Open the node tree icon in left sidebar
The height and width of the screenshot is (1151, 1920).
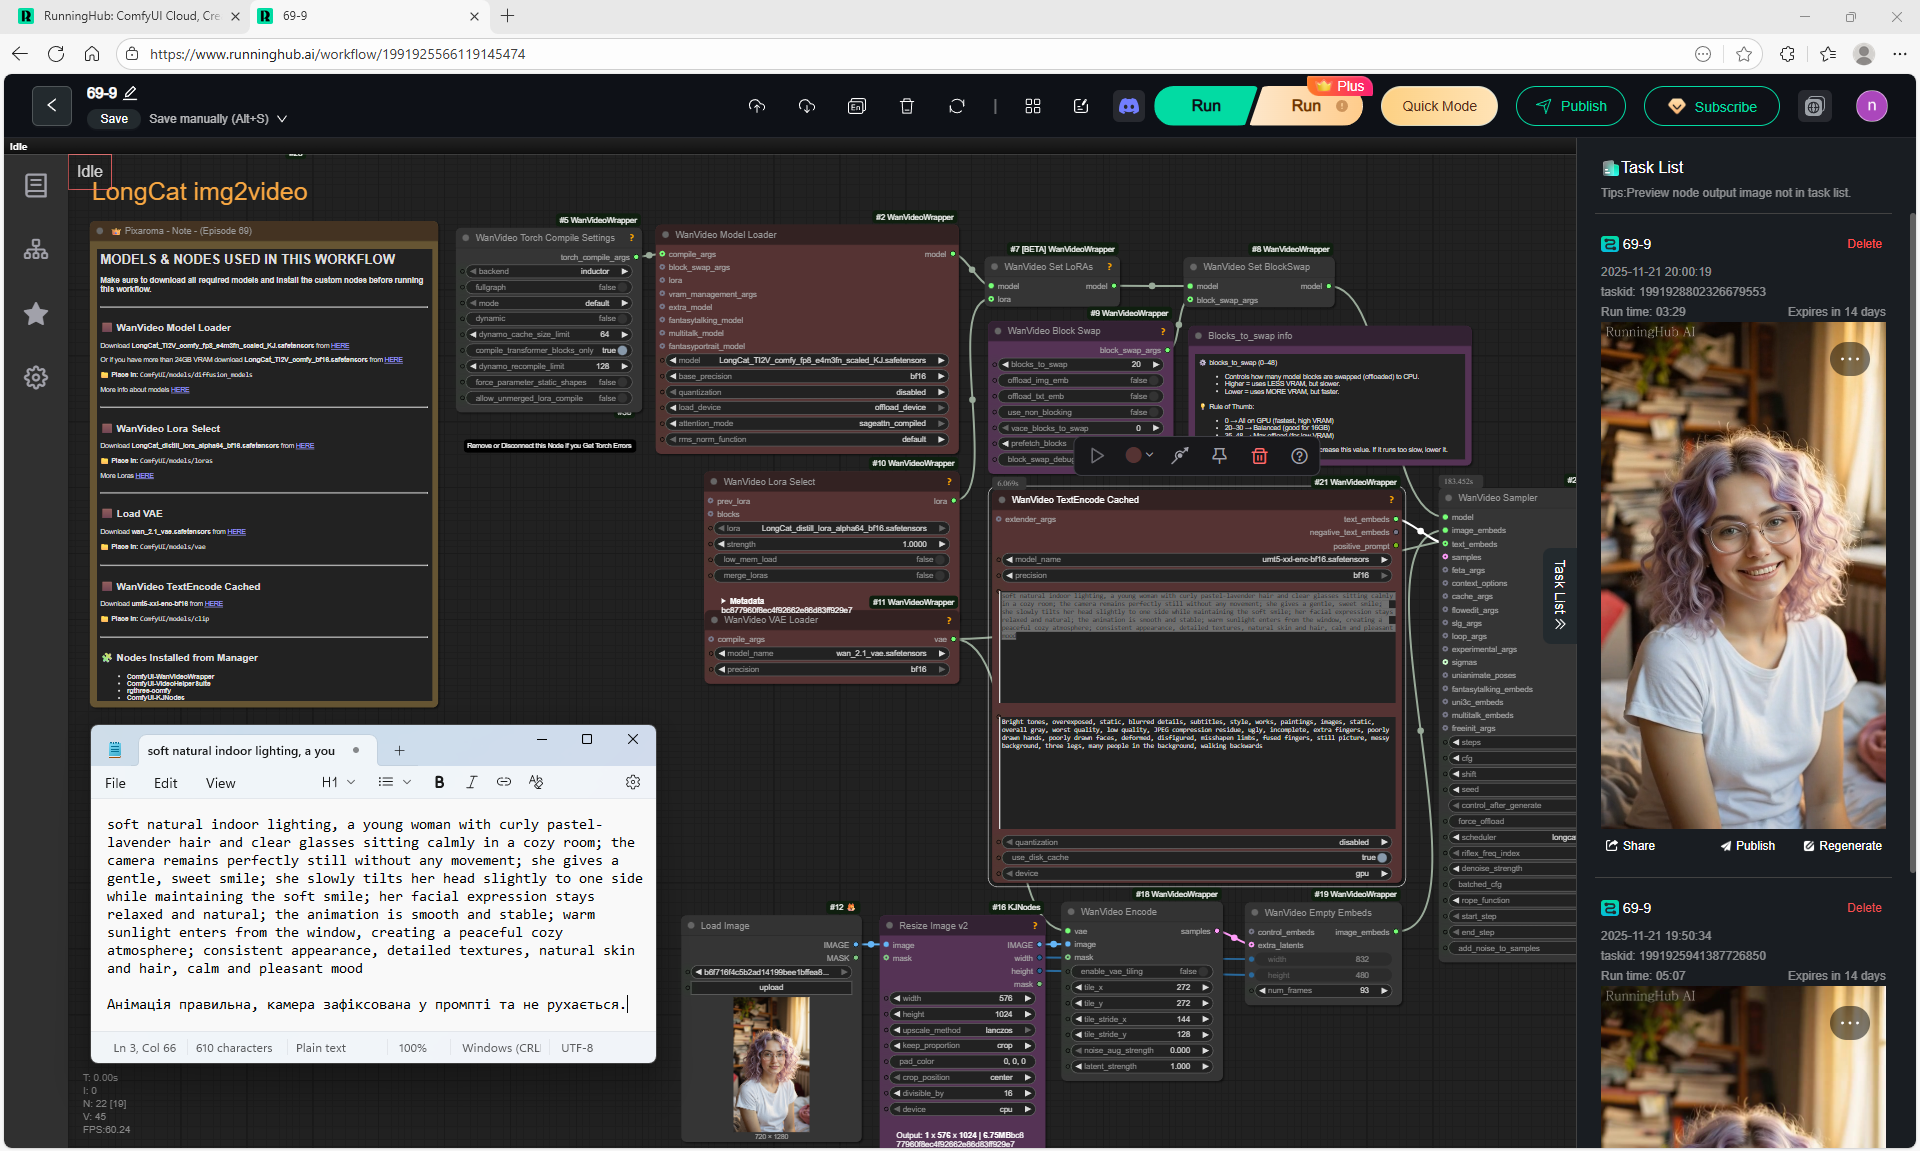pos(36,250)
